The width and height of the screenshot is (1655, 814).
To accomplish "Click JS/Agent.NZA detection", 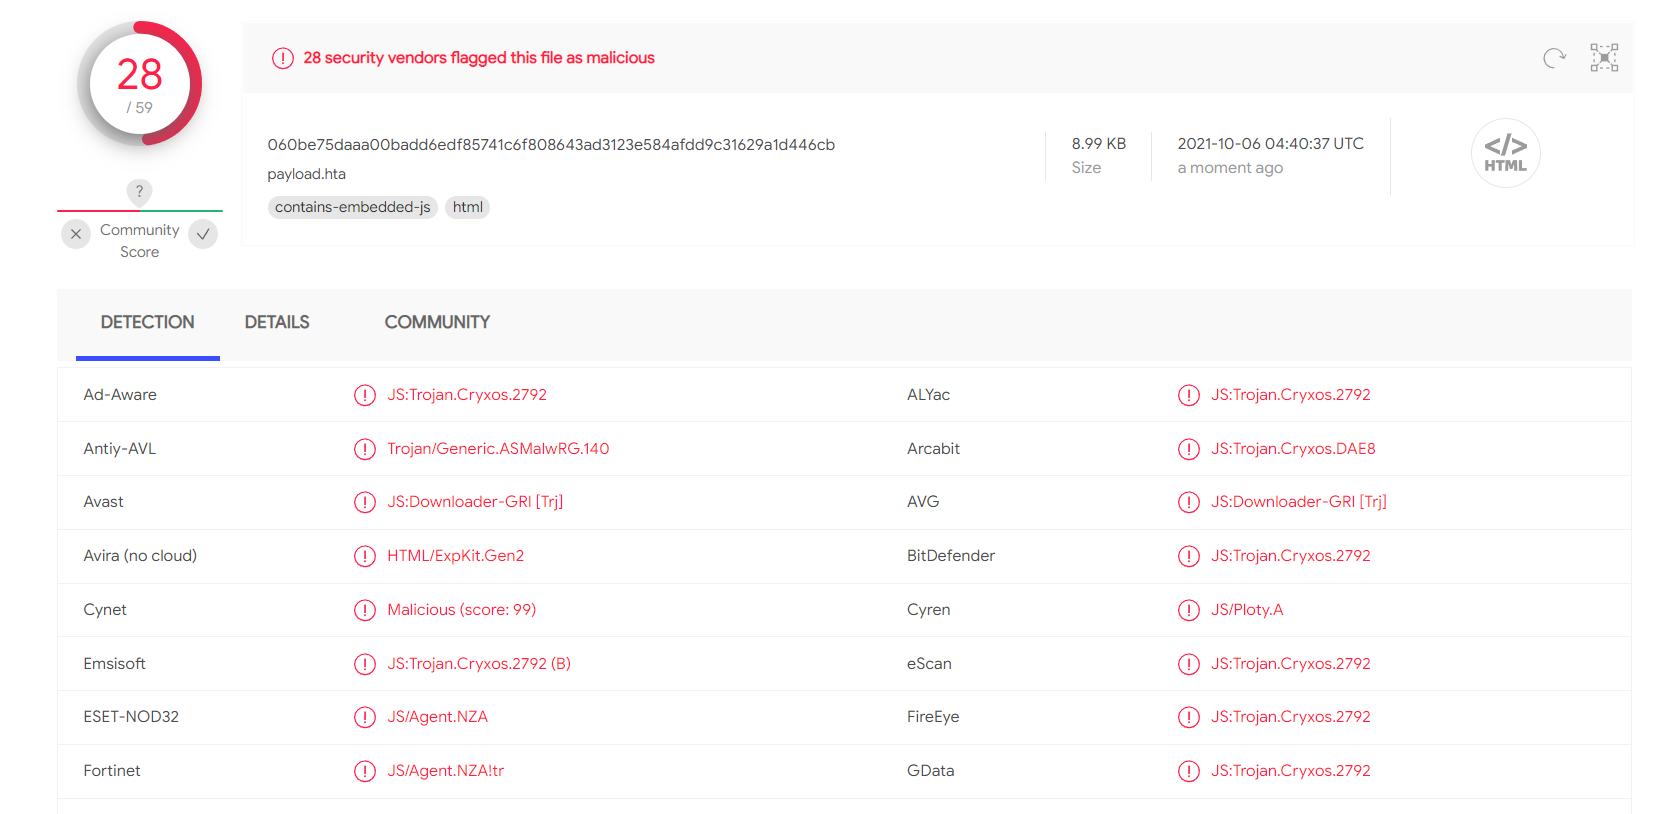I will pos(438,717).
